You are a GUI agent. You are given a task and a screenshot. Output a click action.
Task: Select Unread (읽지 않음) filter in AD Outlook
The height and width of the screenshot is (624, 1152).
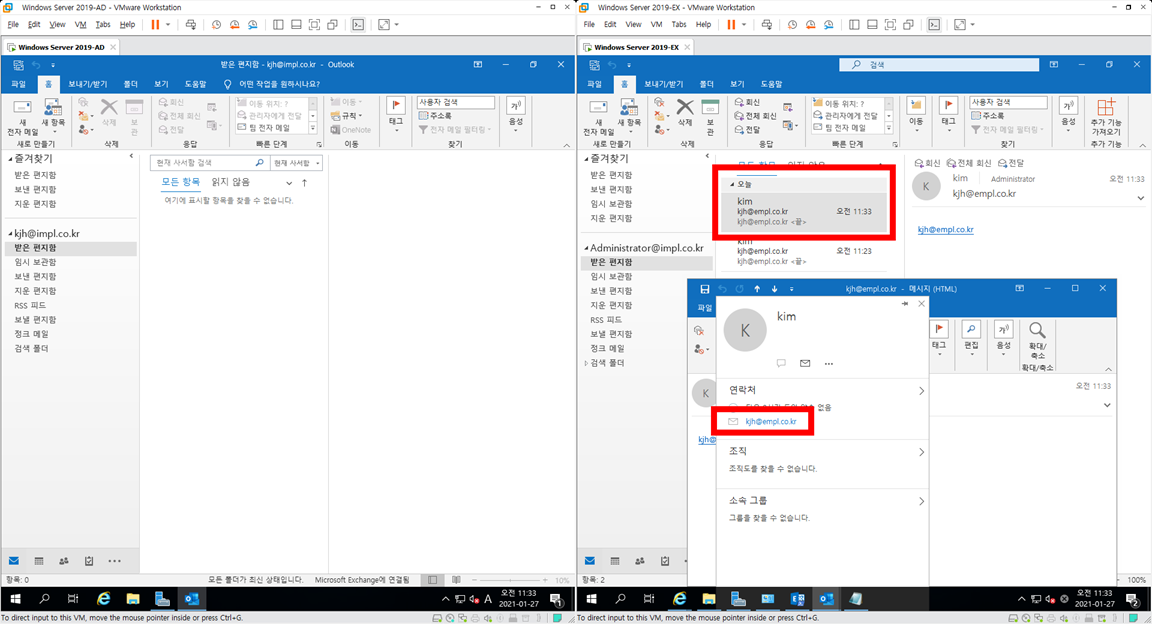point(231,182)
